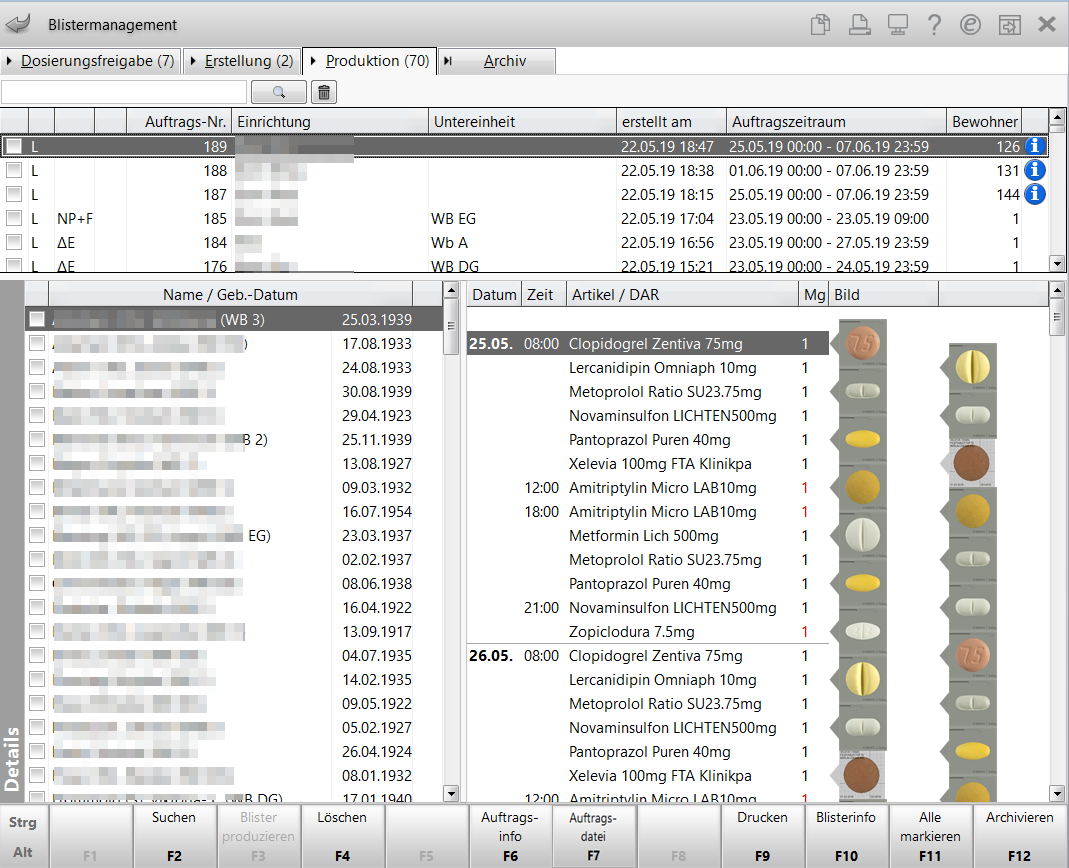The height and width of the screenshot is (868, 1069).
Task: Click the Xelevia brown tablet image in second column
Action: click(972, 464)
